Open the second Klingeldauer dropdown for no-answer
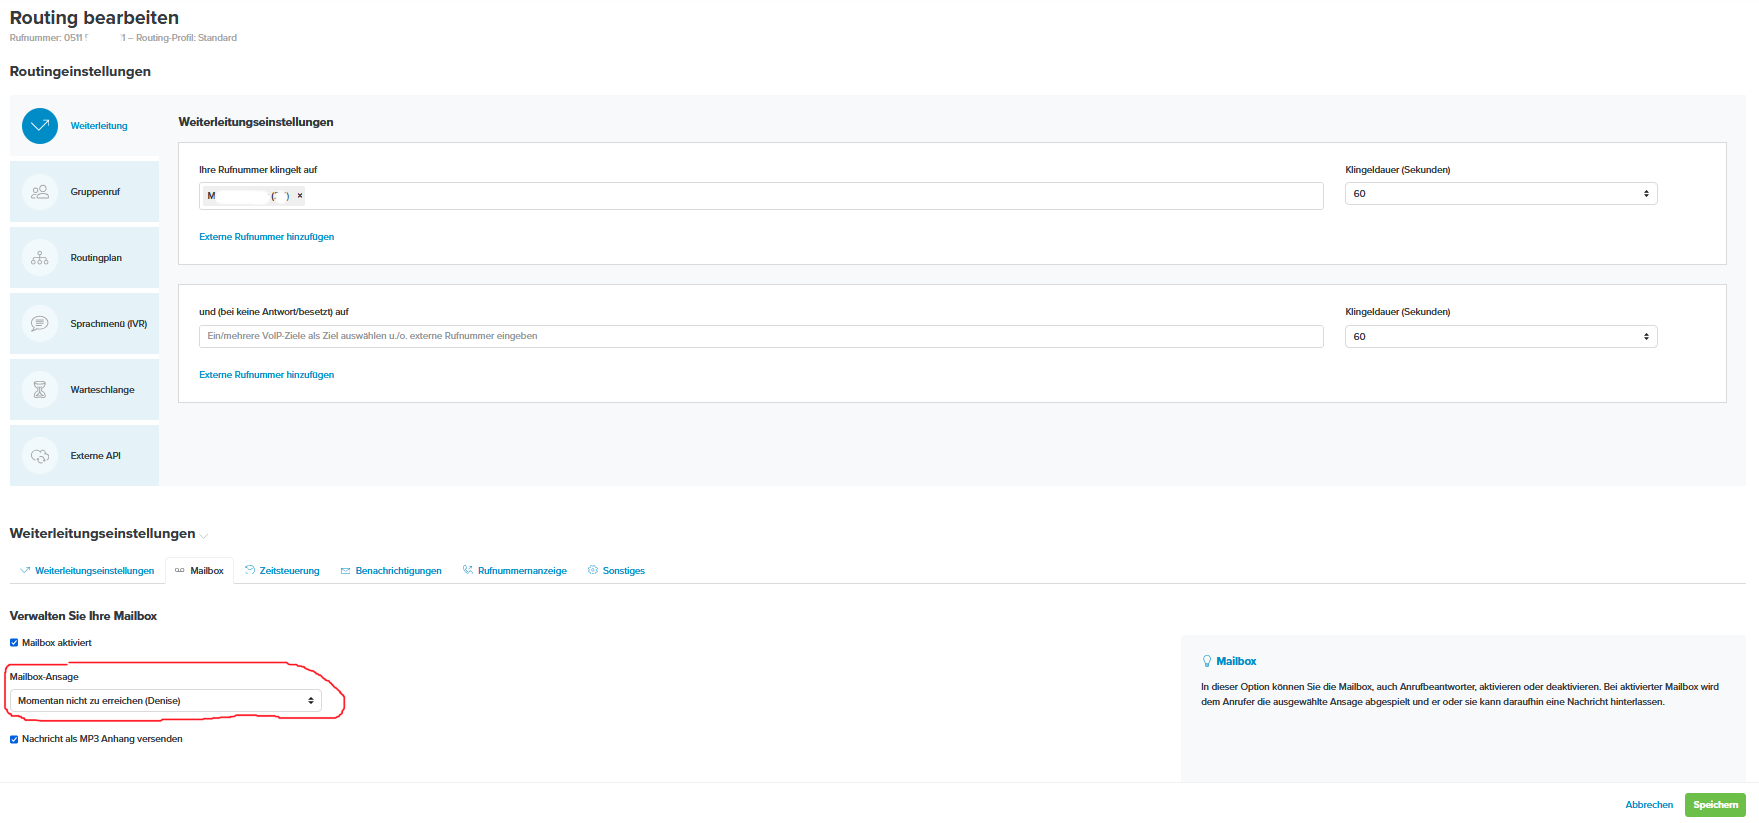 [x=1500, y=337]
